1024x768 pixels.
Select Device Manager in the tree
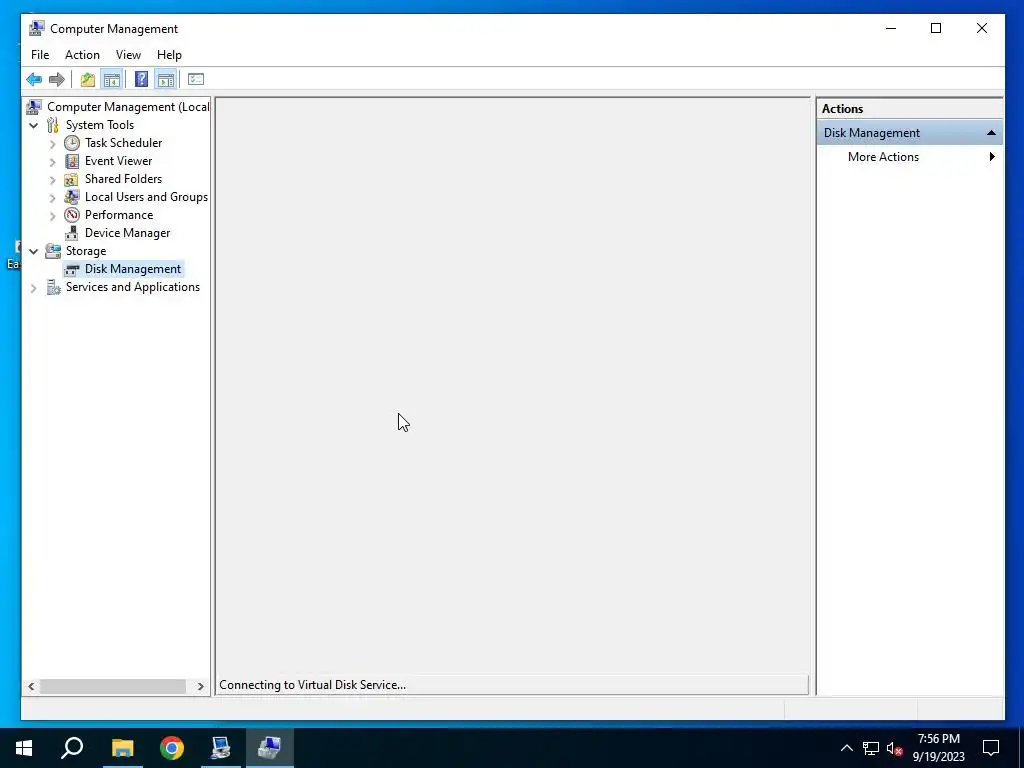point(127,233)
